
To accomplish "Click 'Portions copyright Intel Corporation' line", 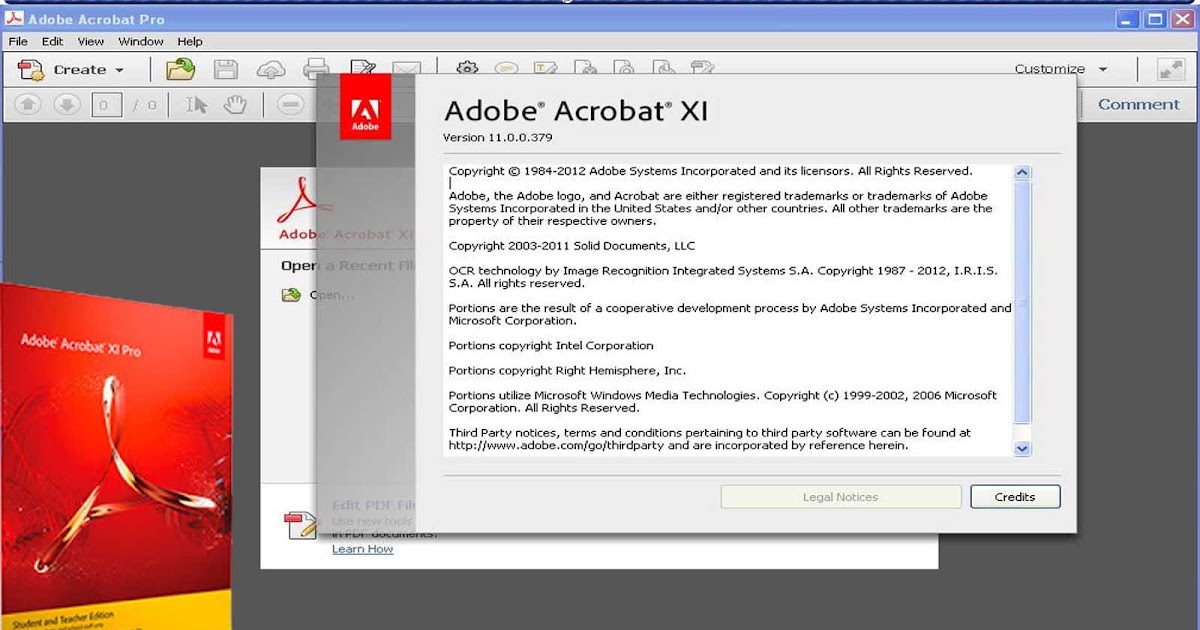I will click(551, 345).
